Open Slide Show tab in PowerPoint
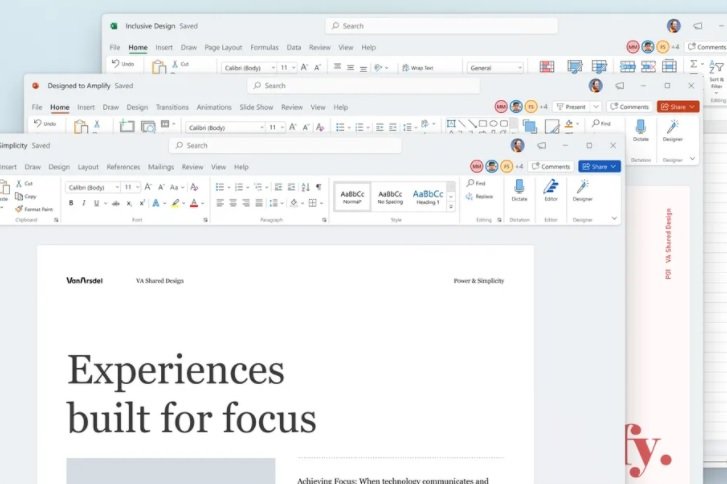The image size is (727, 484). pyautogui.click(x=256, y=107)
